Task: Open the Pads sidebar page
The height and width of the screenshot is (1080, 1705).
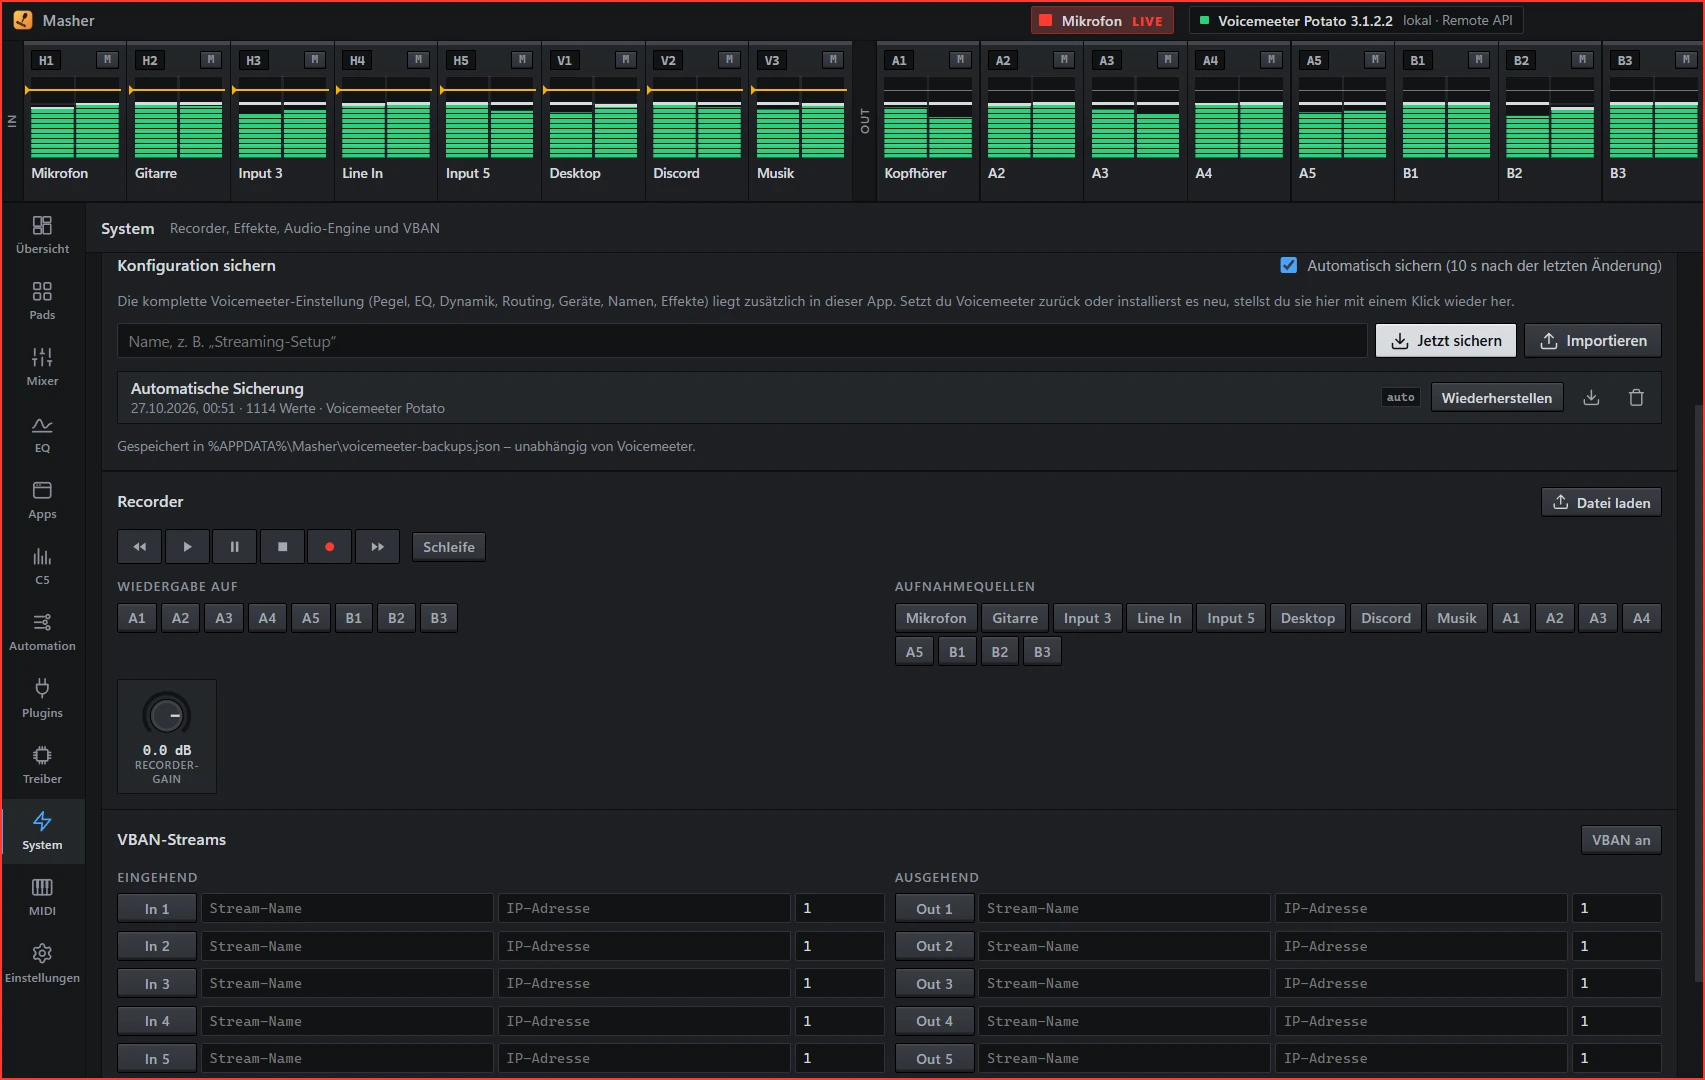Action: pos(42,301)
